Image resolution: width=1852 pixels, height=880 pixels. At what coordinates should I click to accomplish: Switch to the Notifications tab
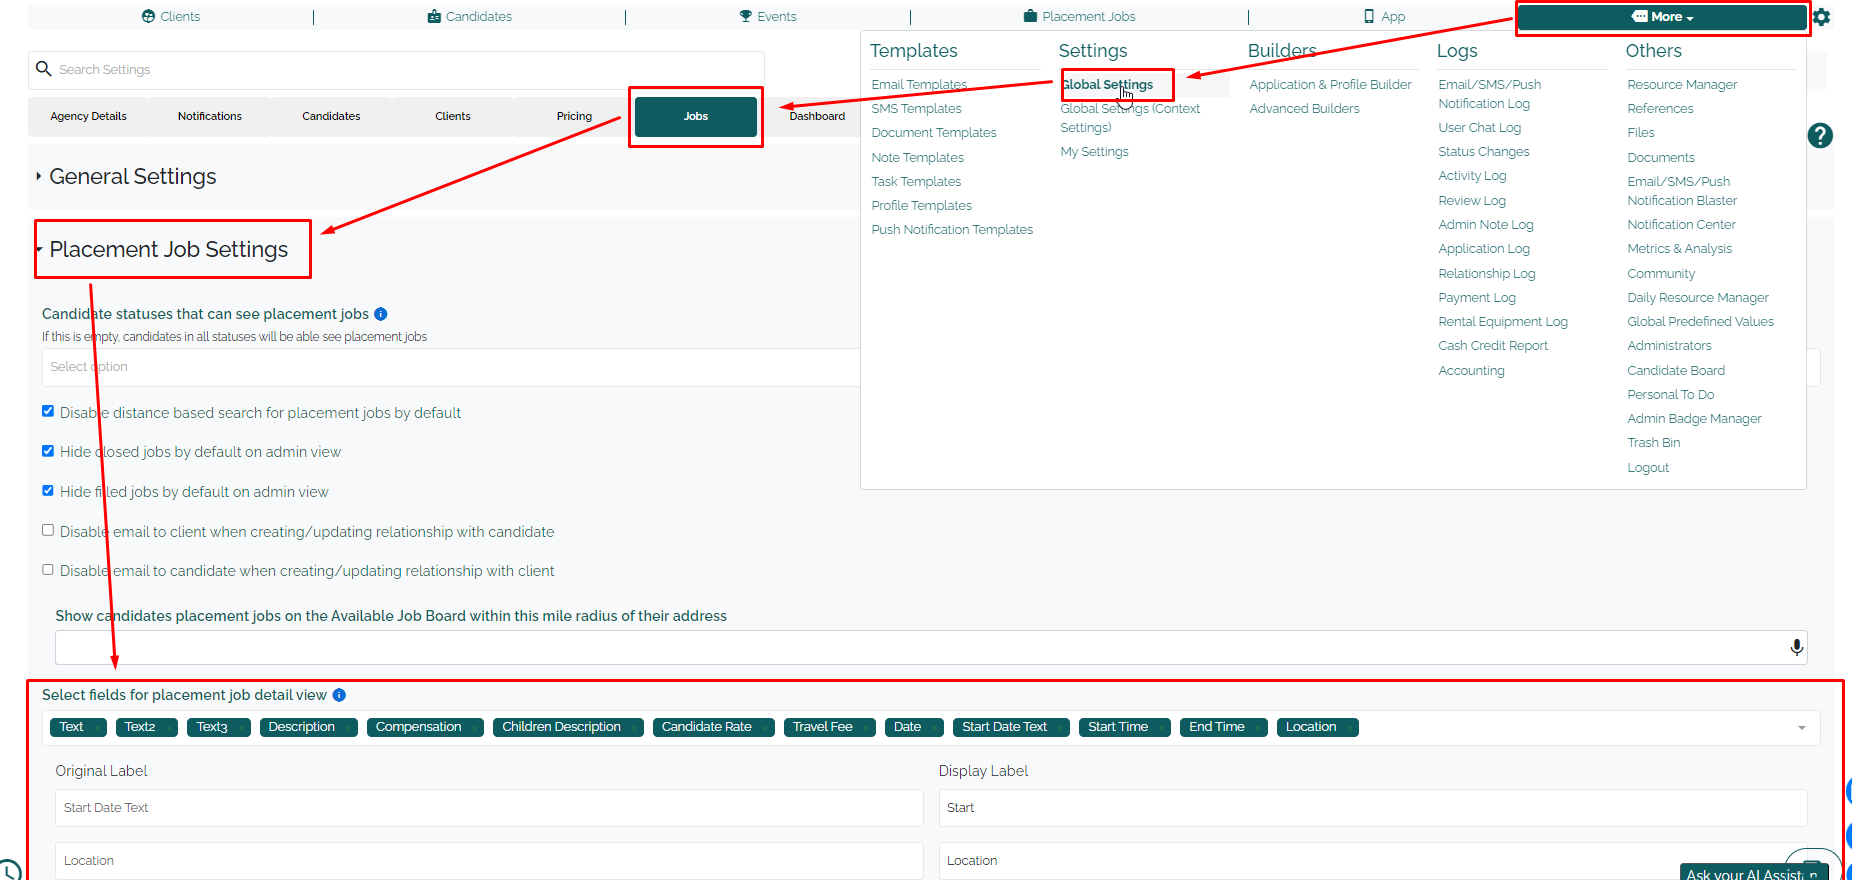tap(210, 117)
